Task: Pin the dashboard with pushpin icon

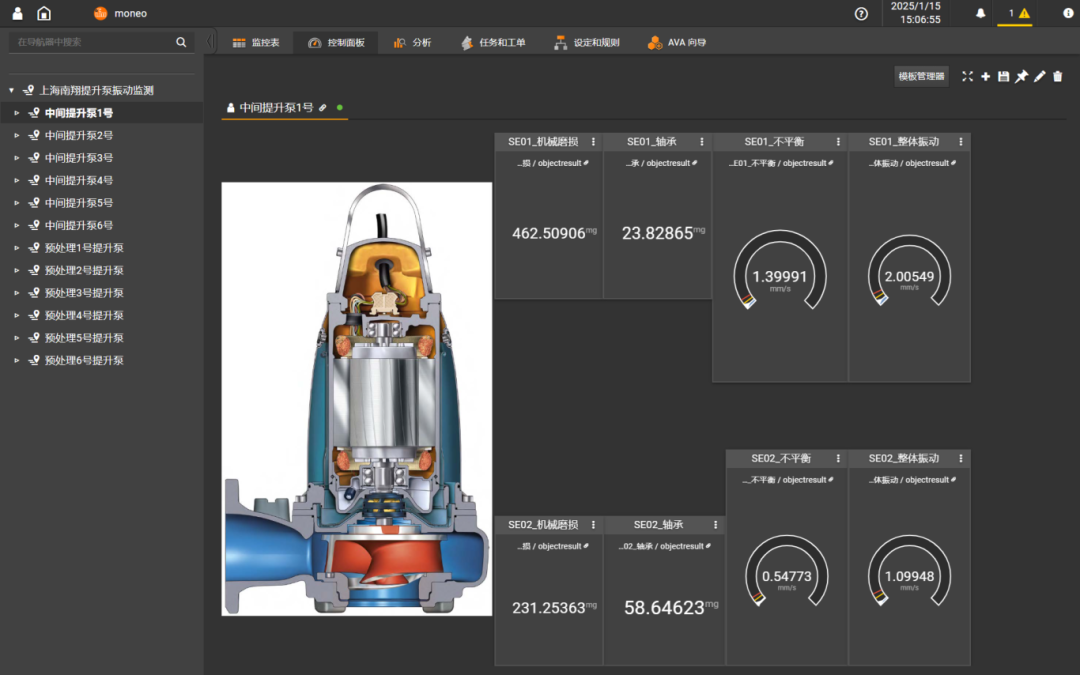Action: [x=1021, y=76]
